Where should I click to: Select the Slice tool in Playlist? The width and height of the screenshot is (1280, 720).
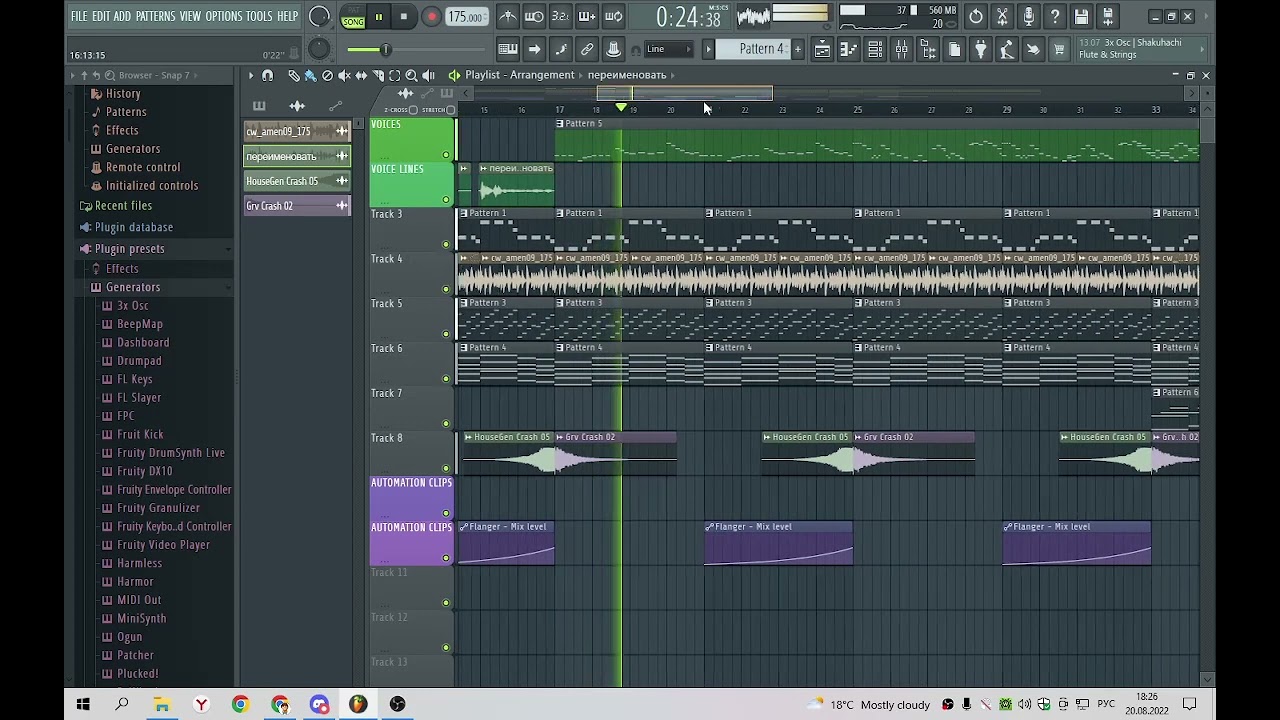pos(378,75)
